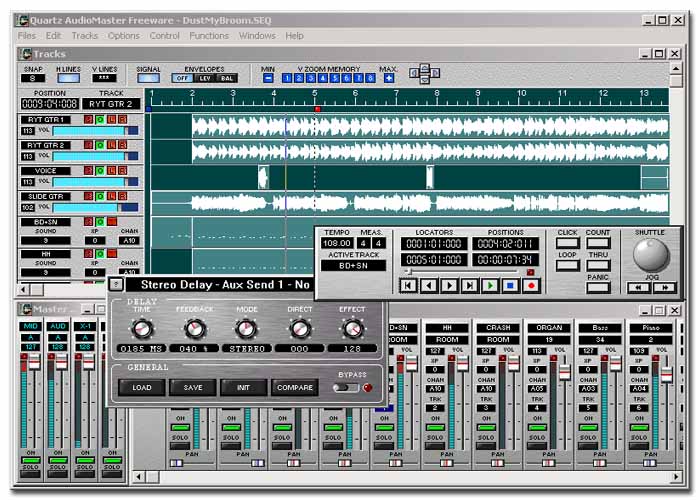Open the CHAN field A10 of the BD+SN track
Viewport: 700px width, 500px height.
click(129, 241)
